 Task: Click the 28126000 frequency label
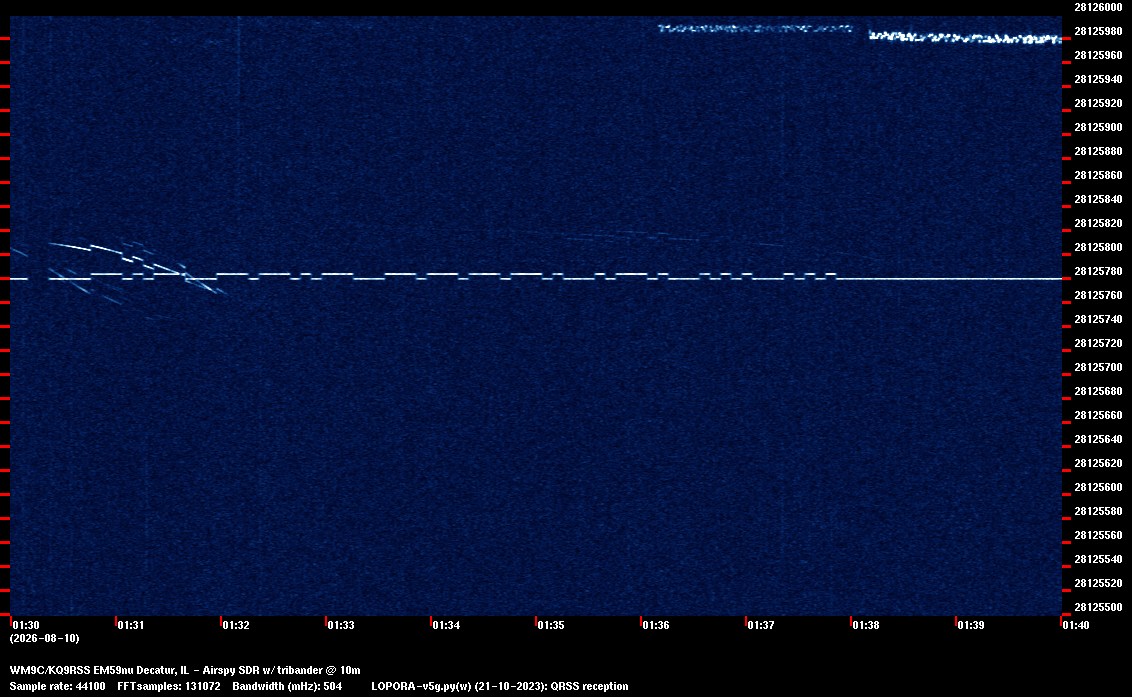pyautogui.click(x=1098, y=7)
